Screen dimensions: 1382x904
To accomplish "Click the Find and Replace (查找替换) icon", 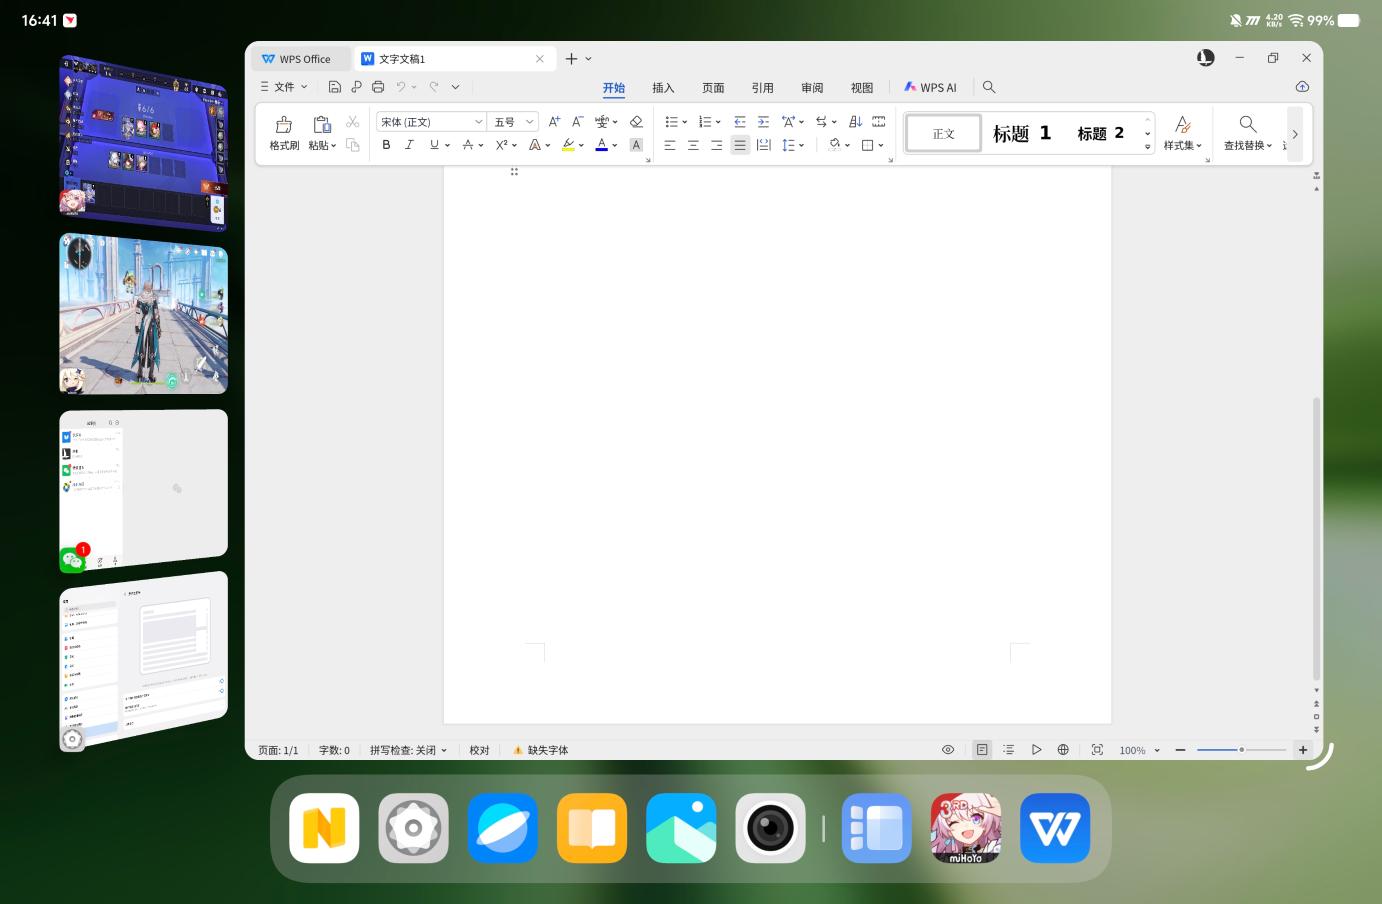I will click(1247, 124).
